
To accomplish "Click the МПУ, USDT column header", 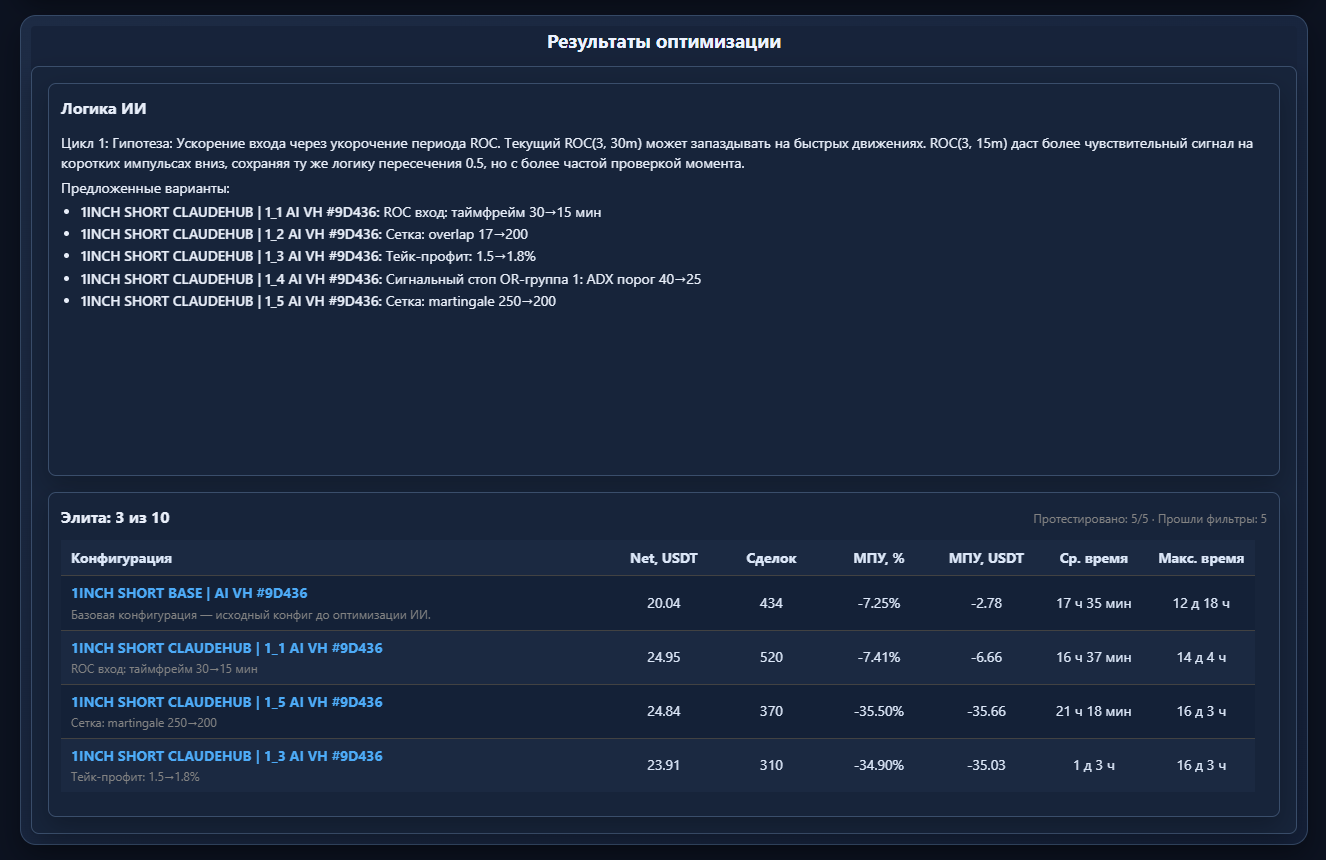I will (x=986, y=558).
